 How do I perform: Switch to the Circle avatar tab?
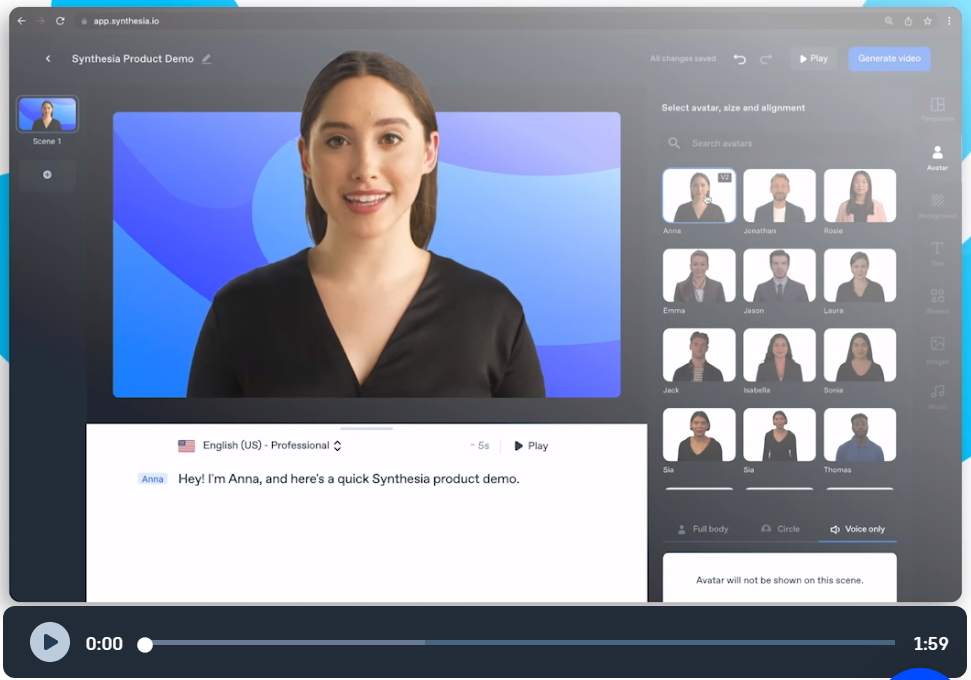pyautogui.click(x=780, y=529)
